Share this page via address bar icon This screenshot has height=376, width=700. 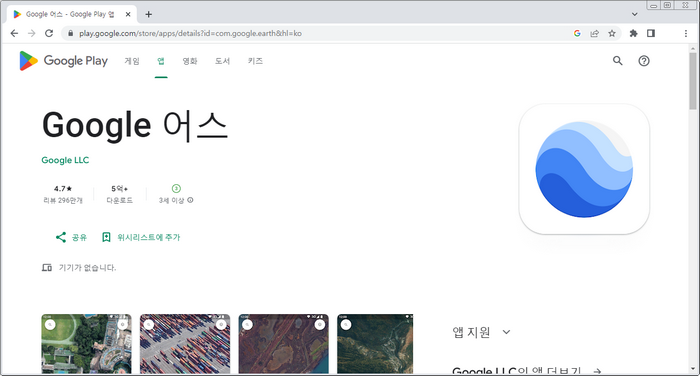595,33
